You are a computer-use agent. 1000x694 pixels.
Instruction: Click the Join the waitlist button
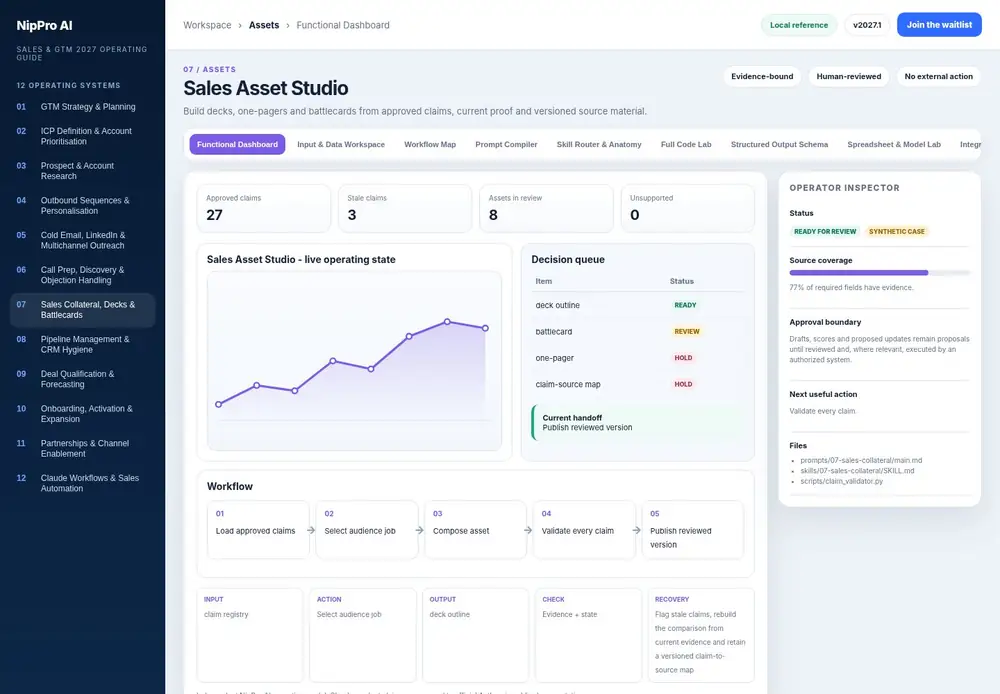pyautogui.click(x=939, y=25)
